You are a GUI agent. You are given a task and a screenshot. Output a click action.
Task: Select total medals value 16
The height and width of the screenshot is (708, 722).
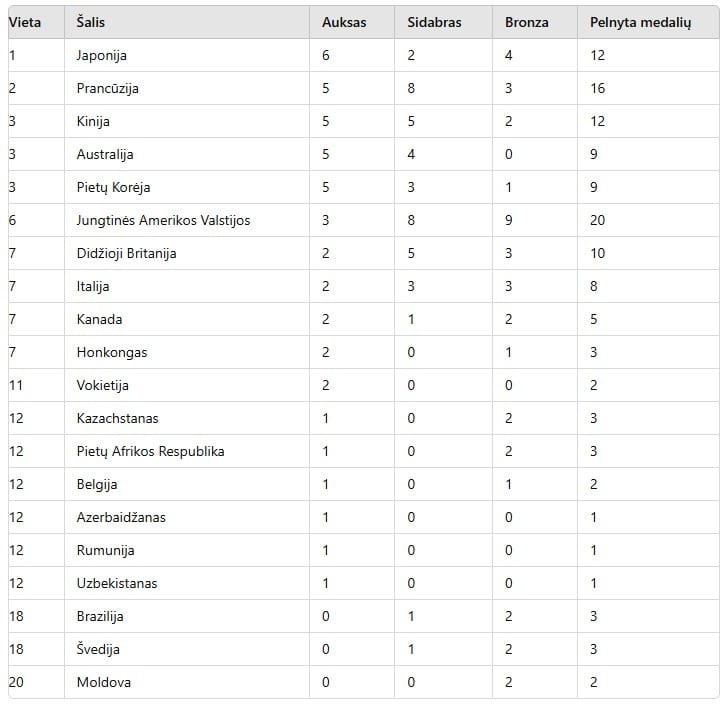pos(597,88)
